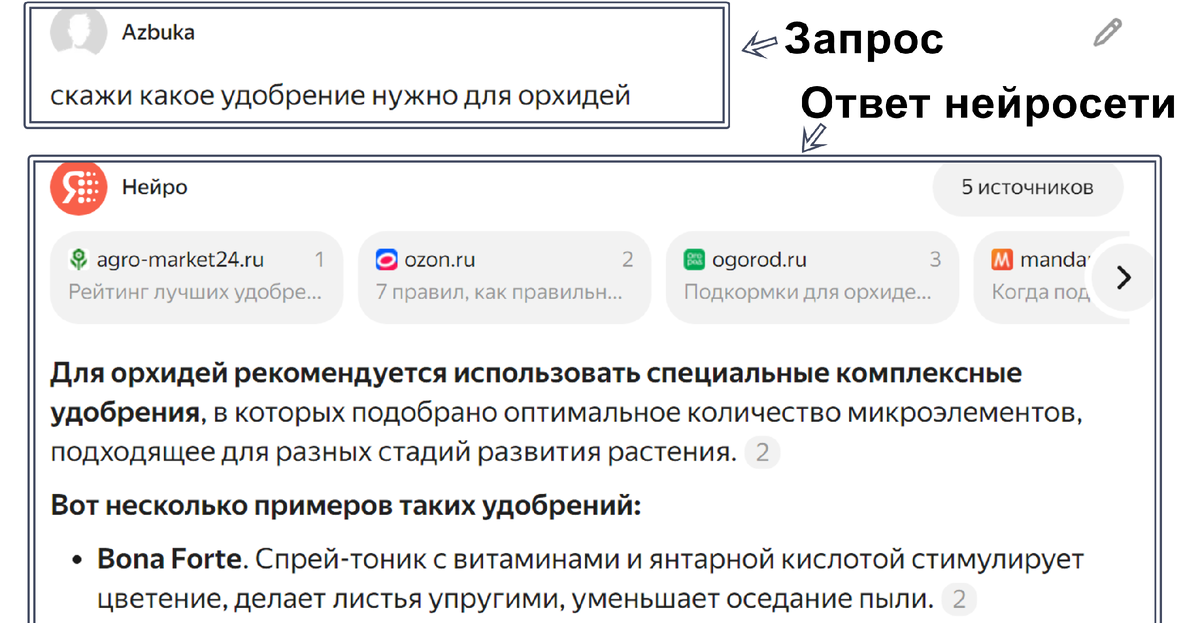Image resolution: width=1200 pixels, height=623 pixels.
Task: Advance the sources carousel with the right chevron
Action: tap(1125, 278)
